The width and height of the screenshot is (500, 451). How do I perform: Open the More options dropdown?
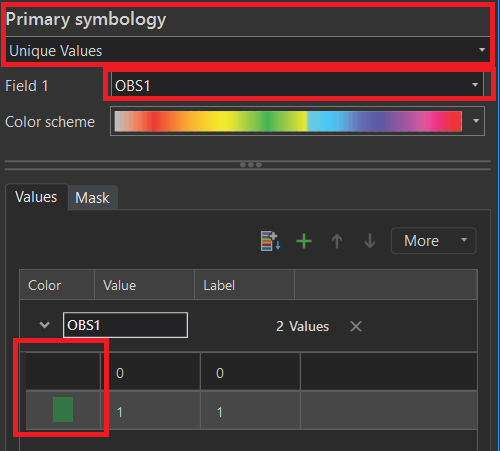[x=433, y=241]
